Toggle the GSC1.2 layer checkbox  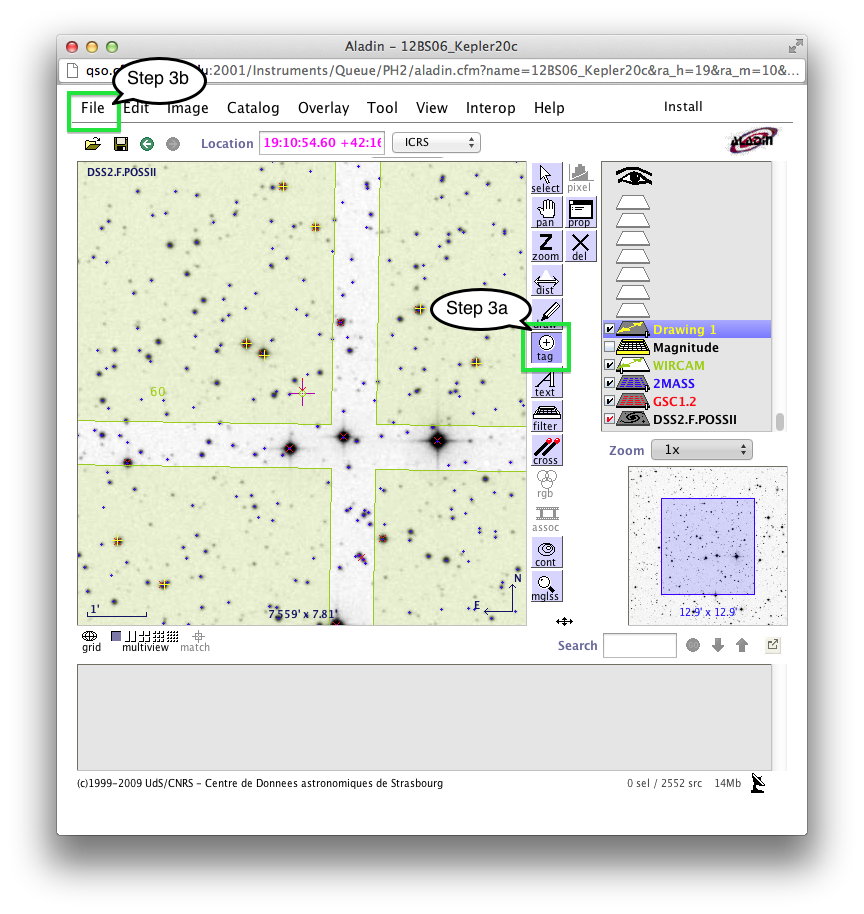(x=609, y=401)
